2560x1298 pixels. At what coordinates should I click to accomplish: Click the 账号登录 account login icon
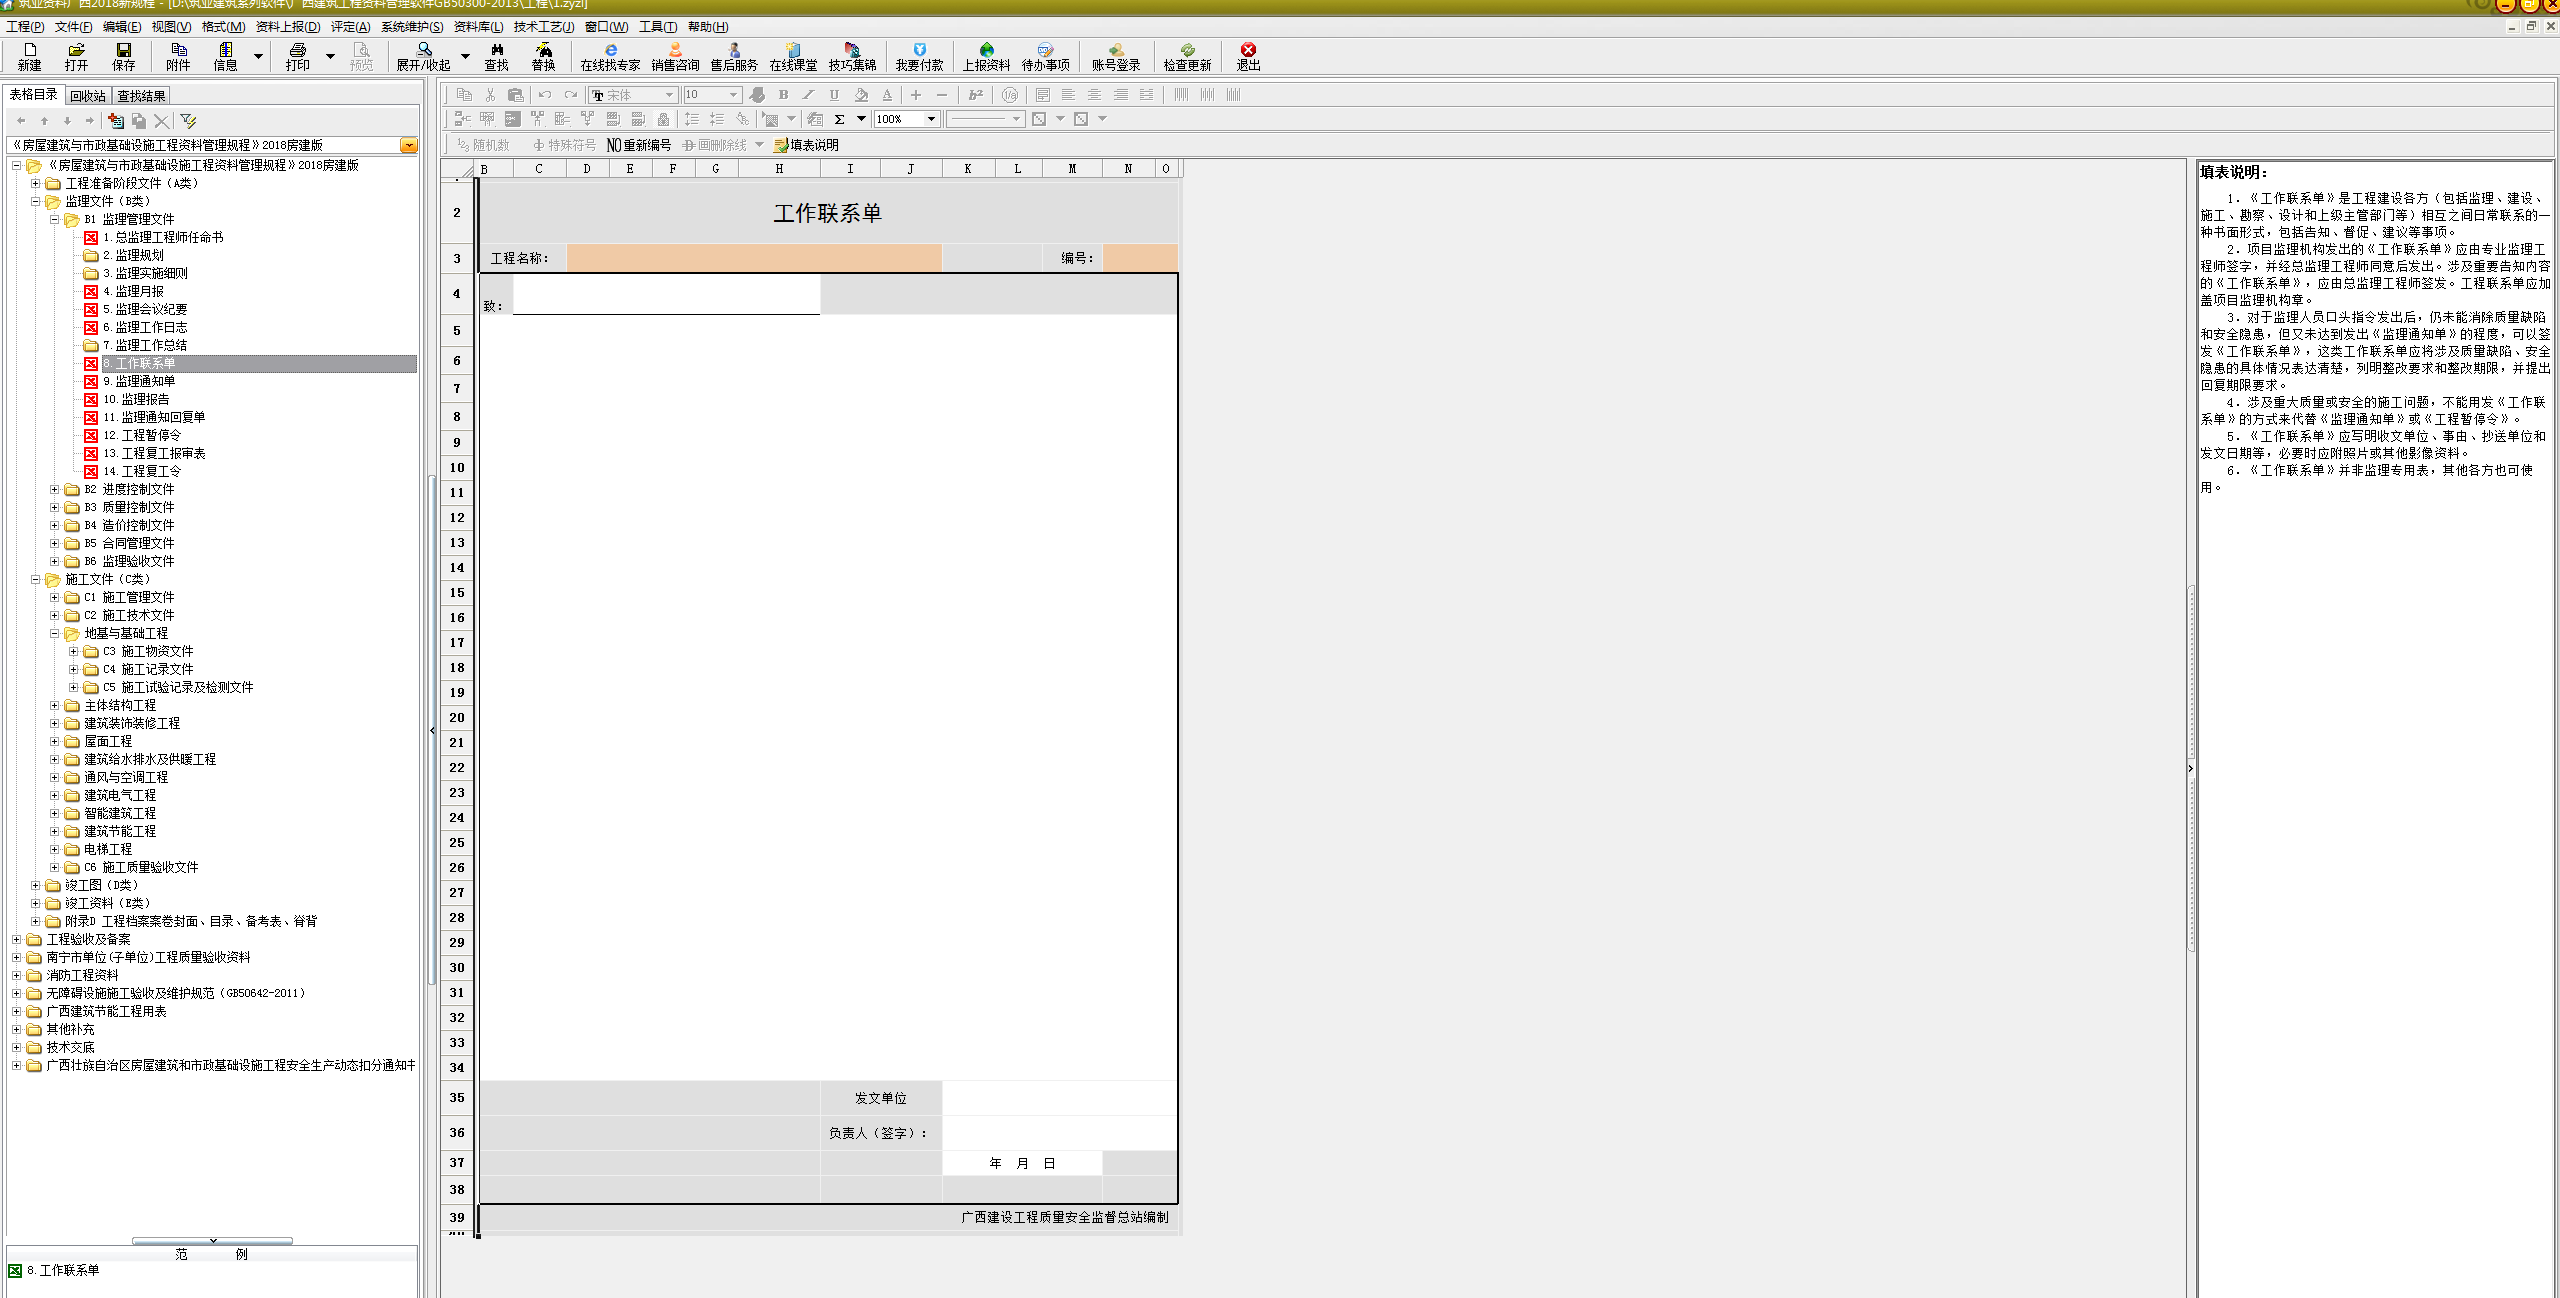[x=1116, y=56]
